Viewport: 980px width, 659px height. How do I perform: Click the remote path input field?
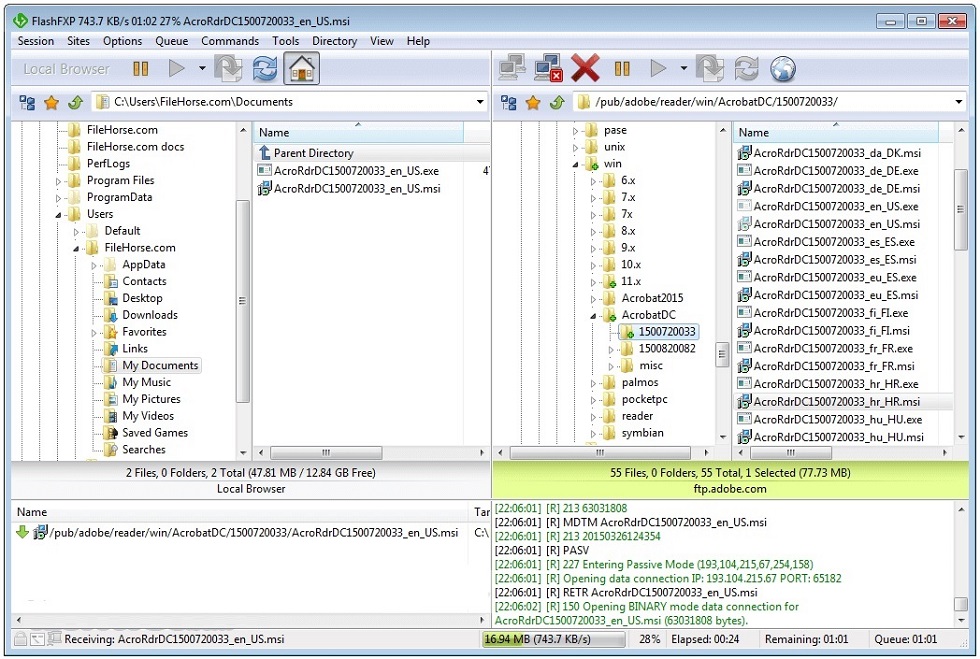(x=770, y=102)
